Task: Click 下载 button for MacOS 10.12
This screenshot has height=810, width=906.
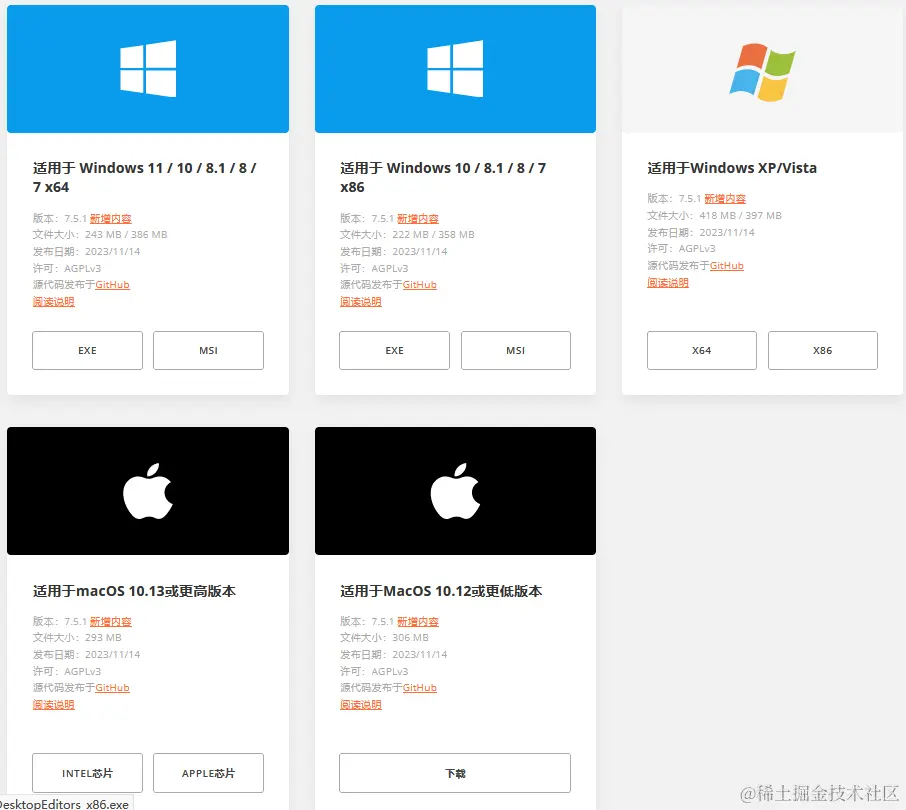Action: [x=455, y=773]
